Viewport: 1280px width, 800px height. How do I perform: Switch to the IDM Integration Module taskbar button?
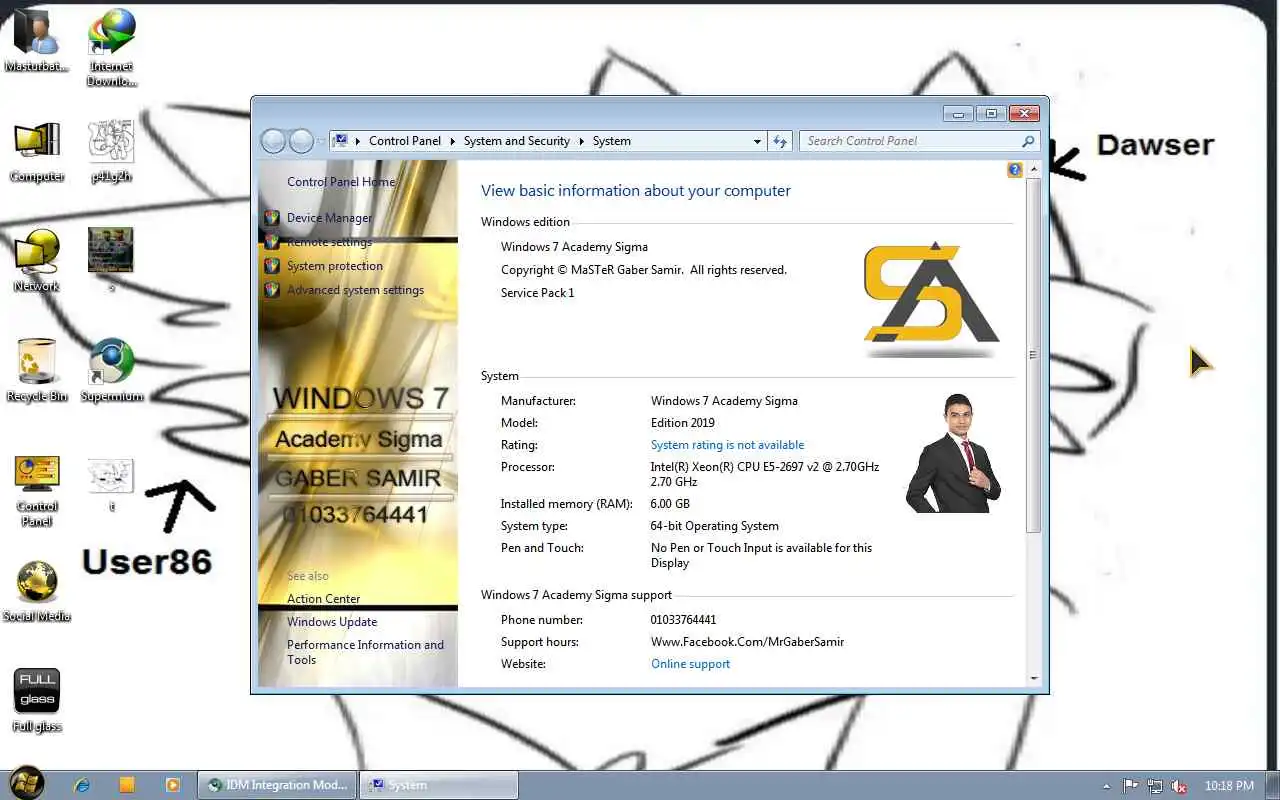pos(277,785)
